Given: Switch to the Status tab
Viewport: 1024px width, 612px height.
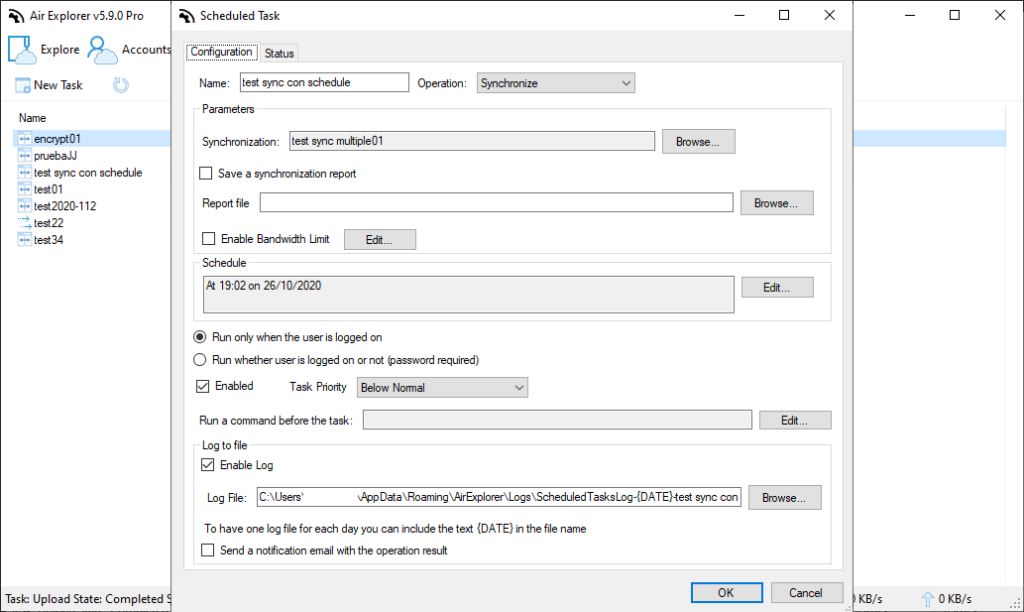Looking at the screenshot, I should click(x=279, y=52).
